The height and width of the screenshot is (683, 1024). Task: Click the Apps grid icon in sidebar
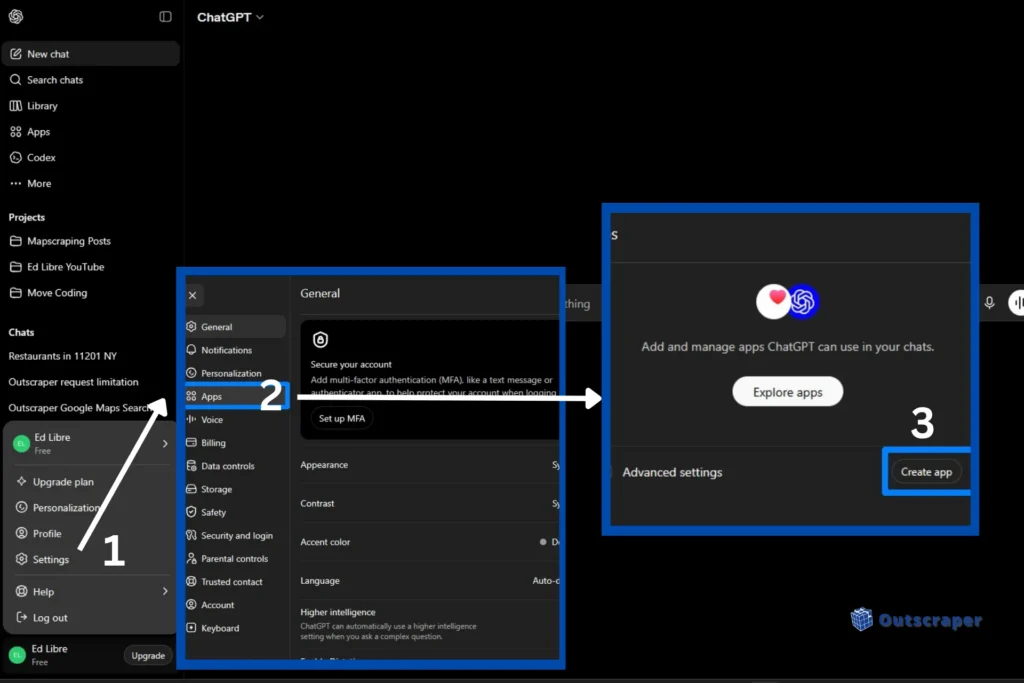(16, 132)
